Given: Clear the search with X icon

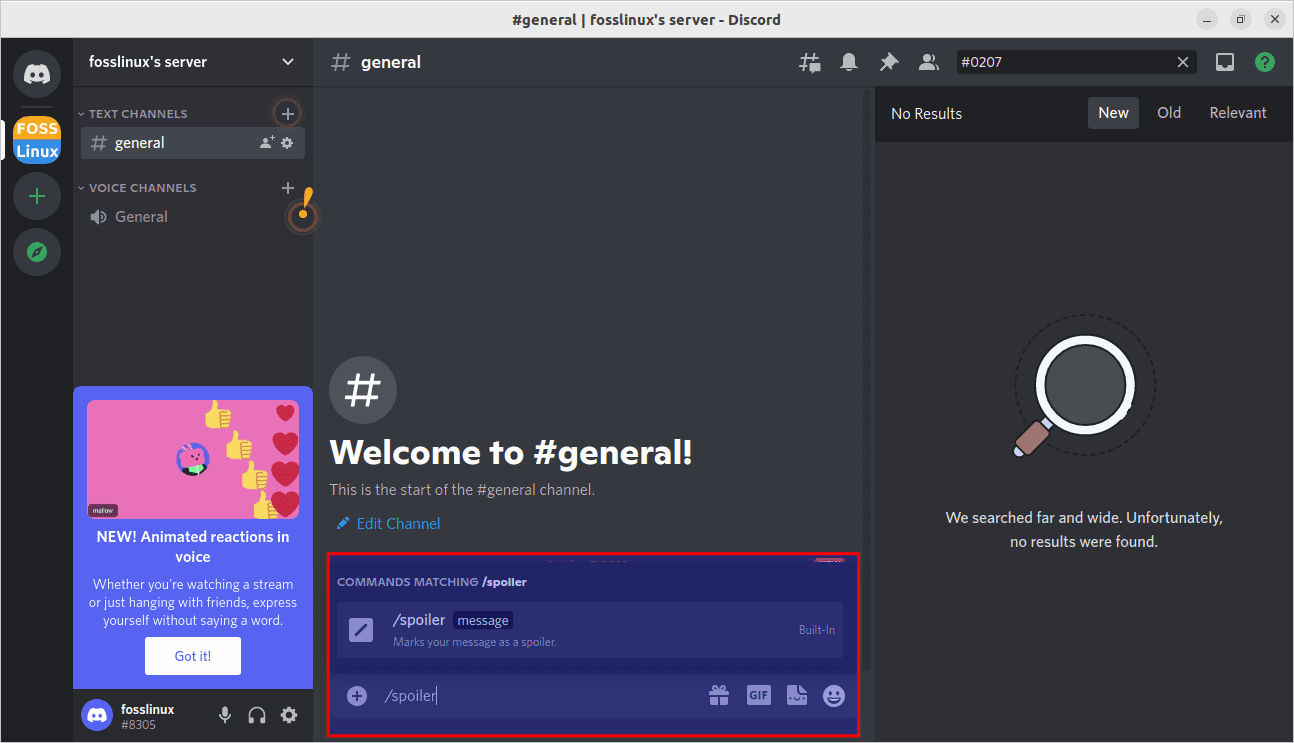Looking at the screenshot, I should click(1183, 62).
